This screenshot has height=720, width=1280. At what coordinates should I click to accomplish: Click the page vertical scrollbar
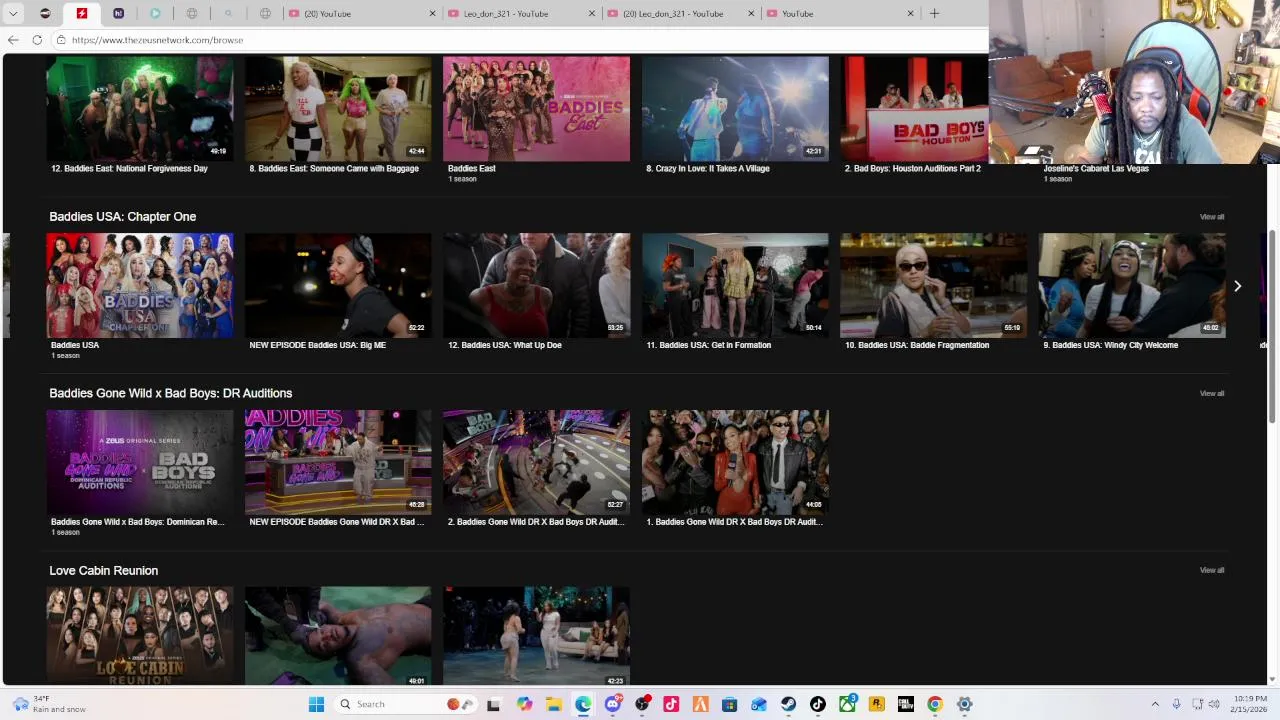(1272, 325)
